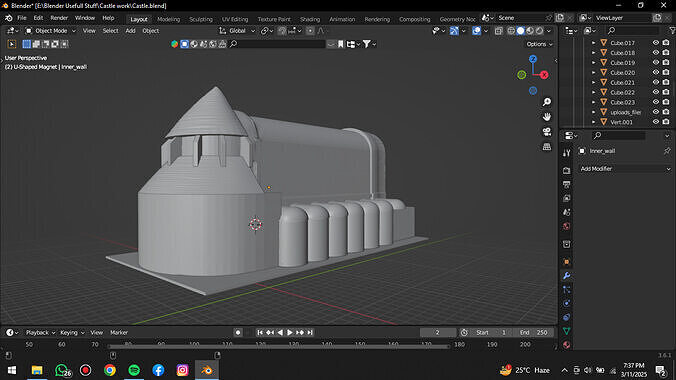Open Global transform orientation dropdown
The height and width of the screenshot is (380, 676).
[x=237, y=31]
